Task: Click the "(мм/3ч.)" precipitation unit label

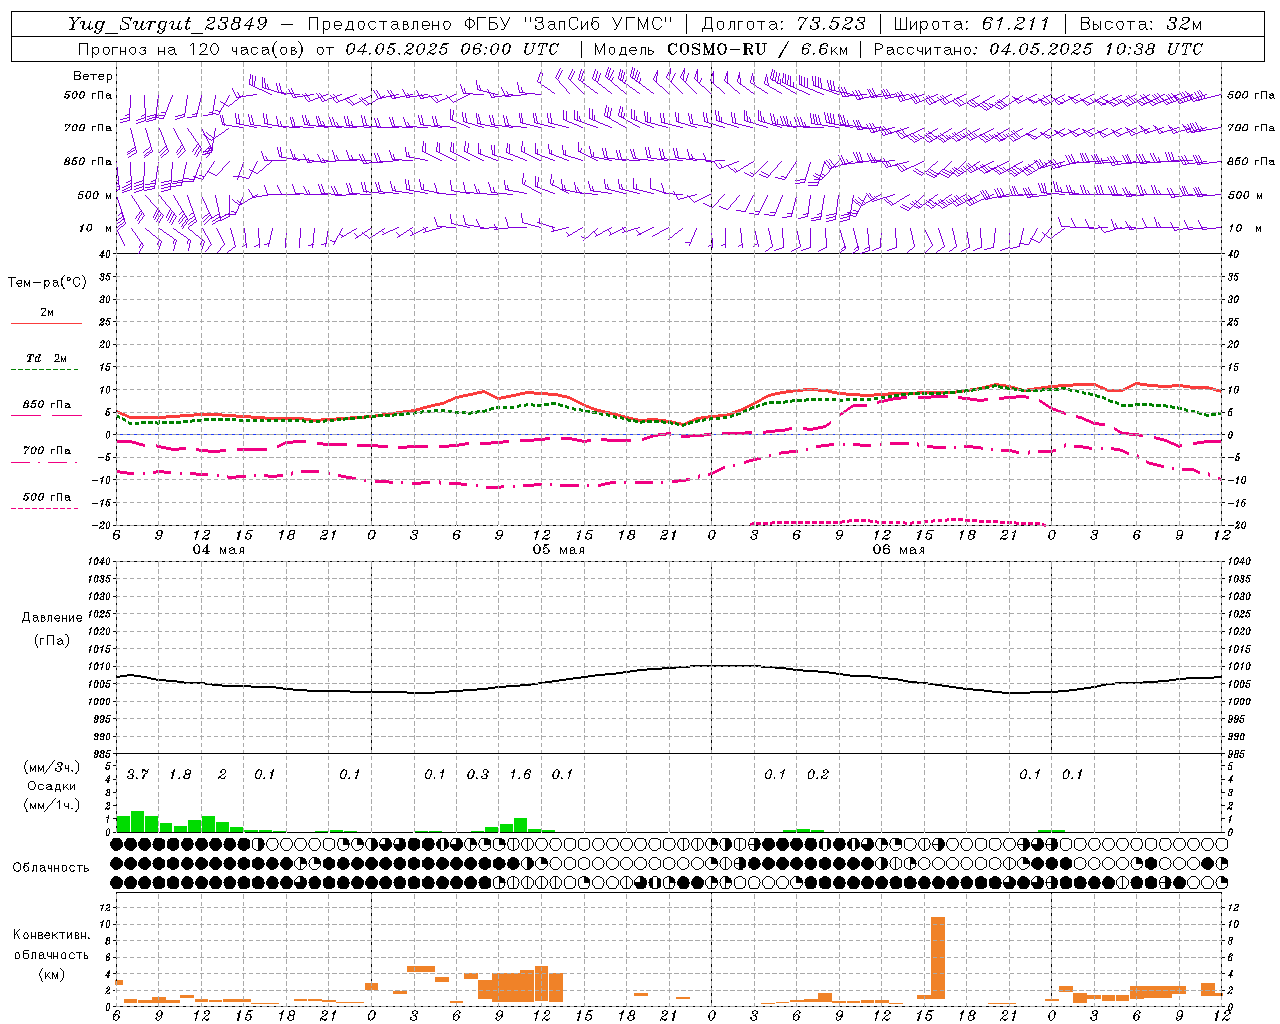Action: (x=52, y=767)
